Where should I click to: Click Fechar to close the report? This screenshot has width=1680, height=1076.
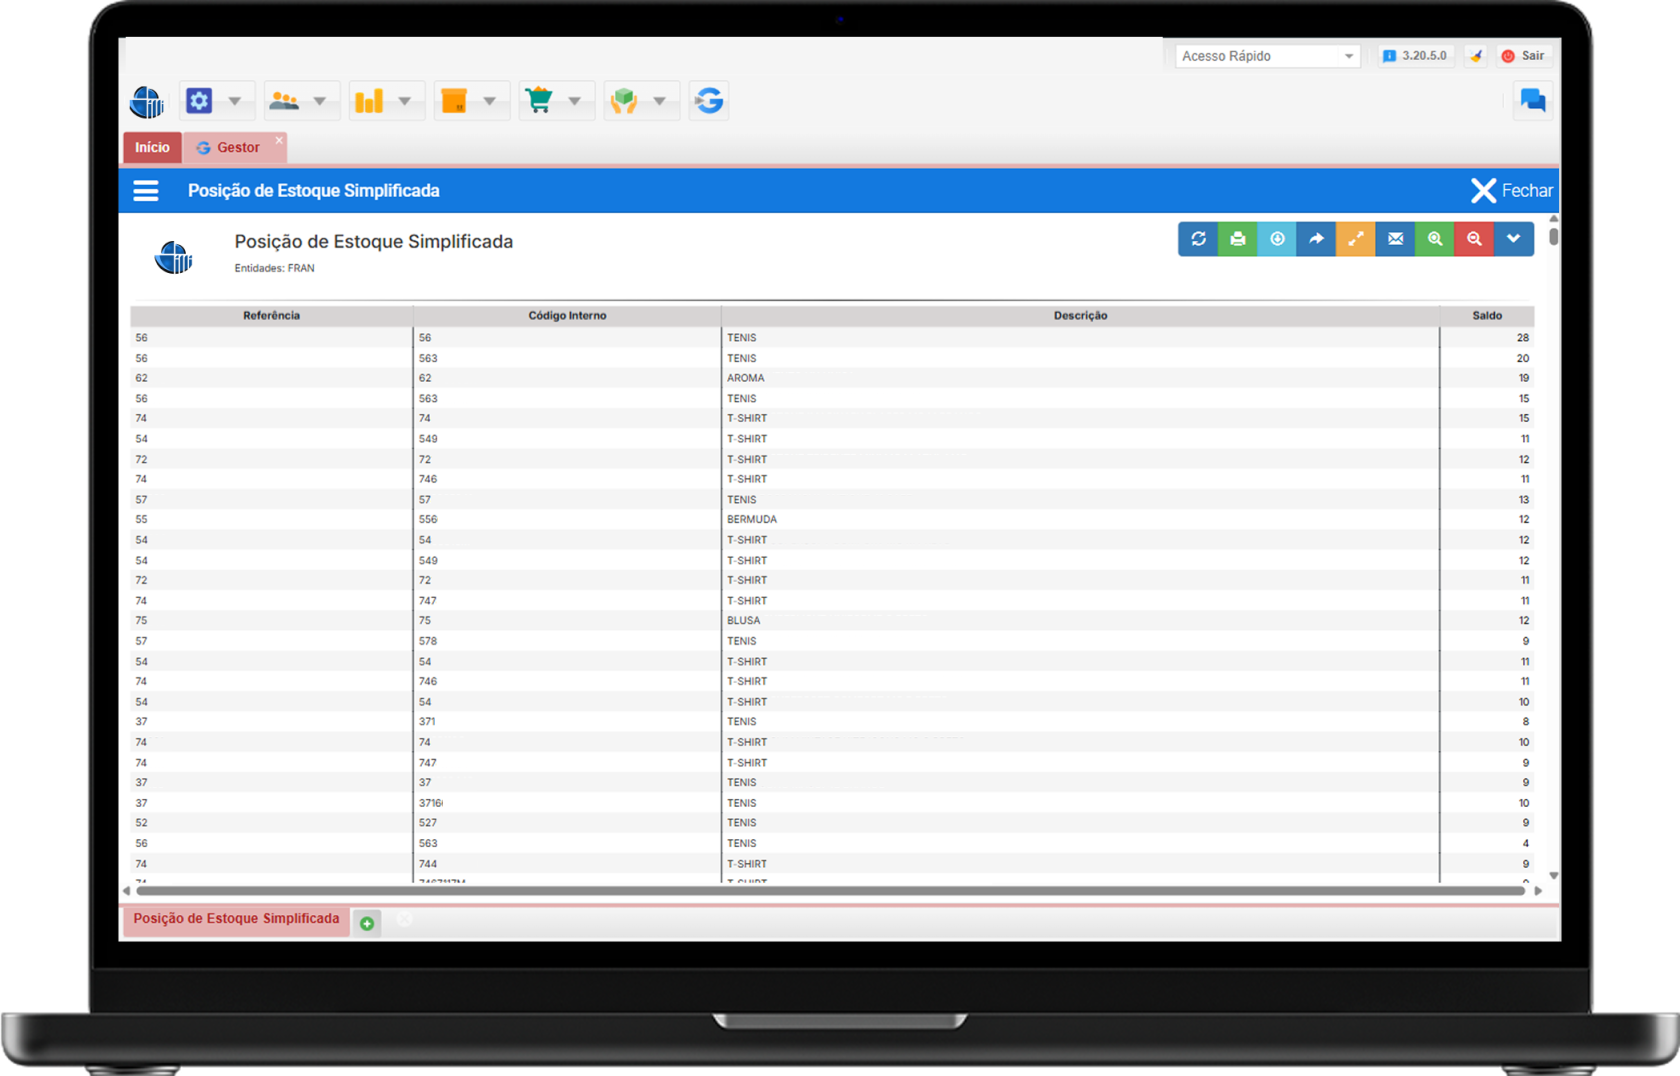pos(1511,191)
